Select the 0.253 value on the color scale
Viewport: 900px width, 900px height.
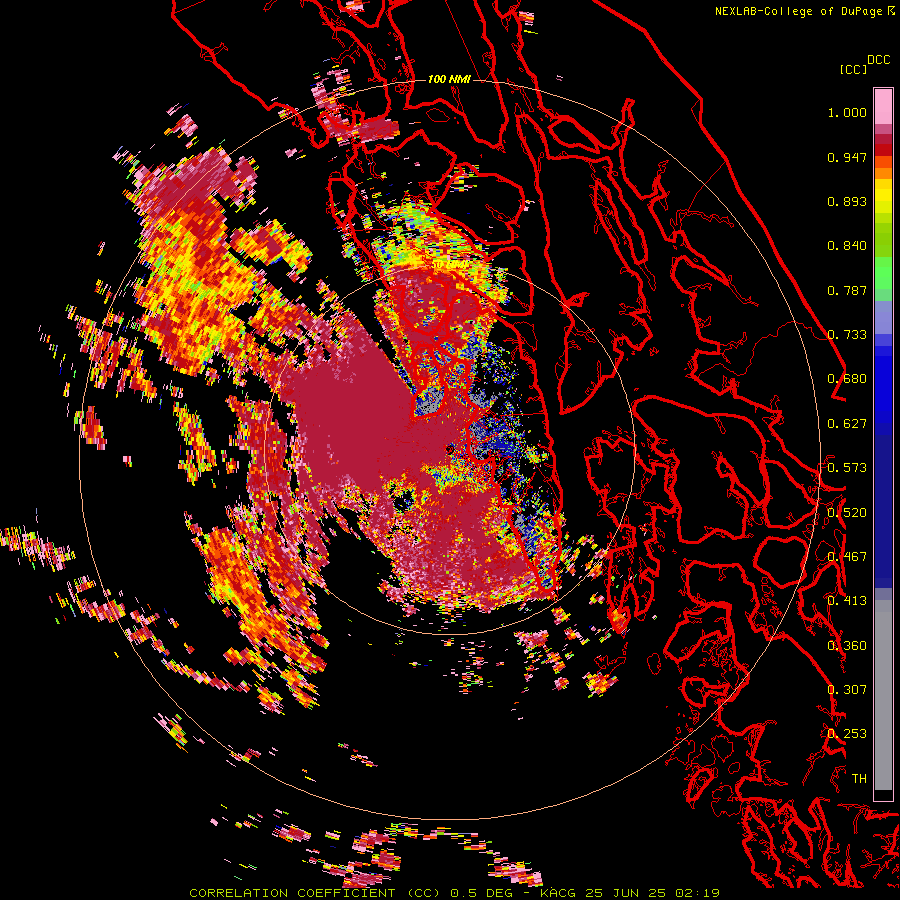coord(847,734)
